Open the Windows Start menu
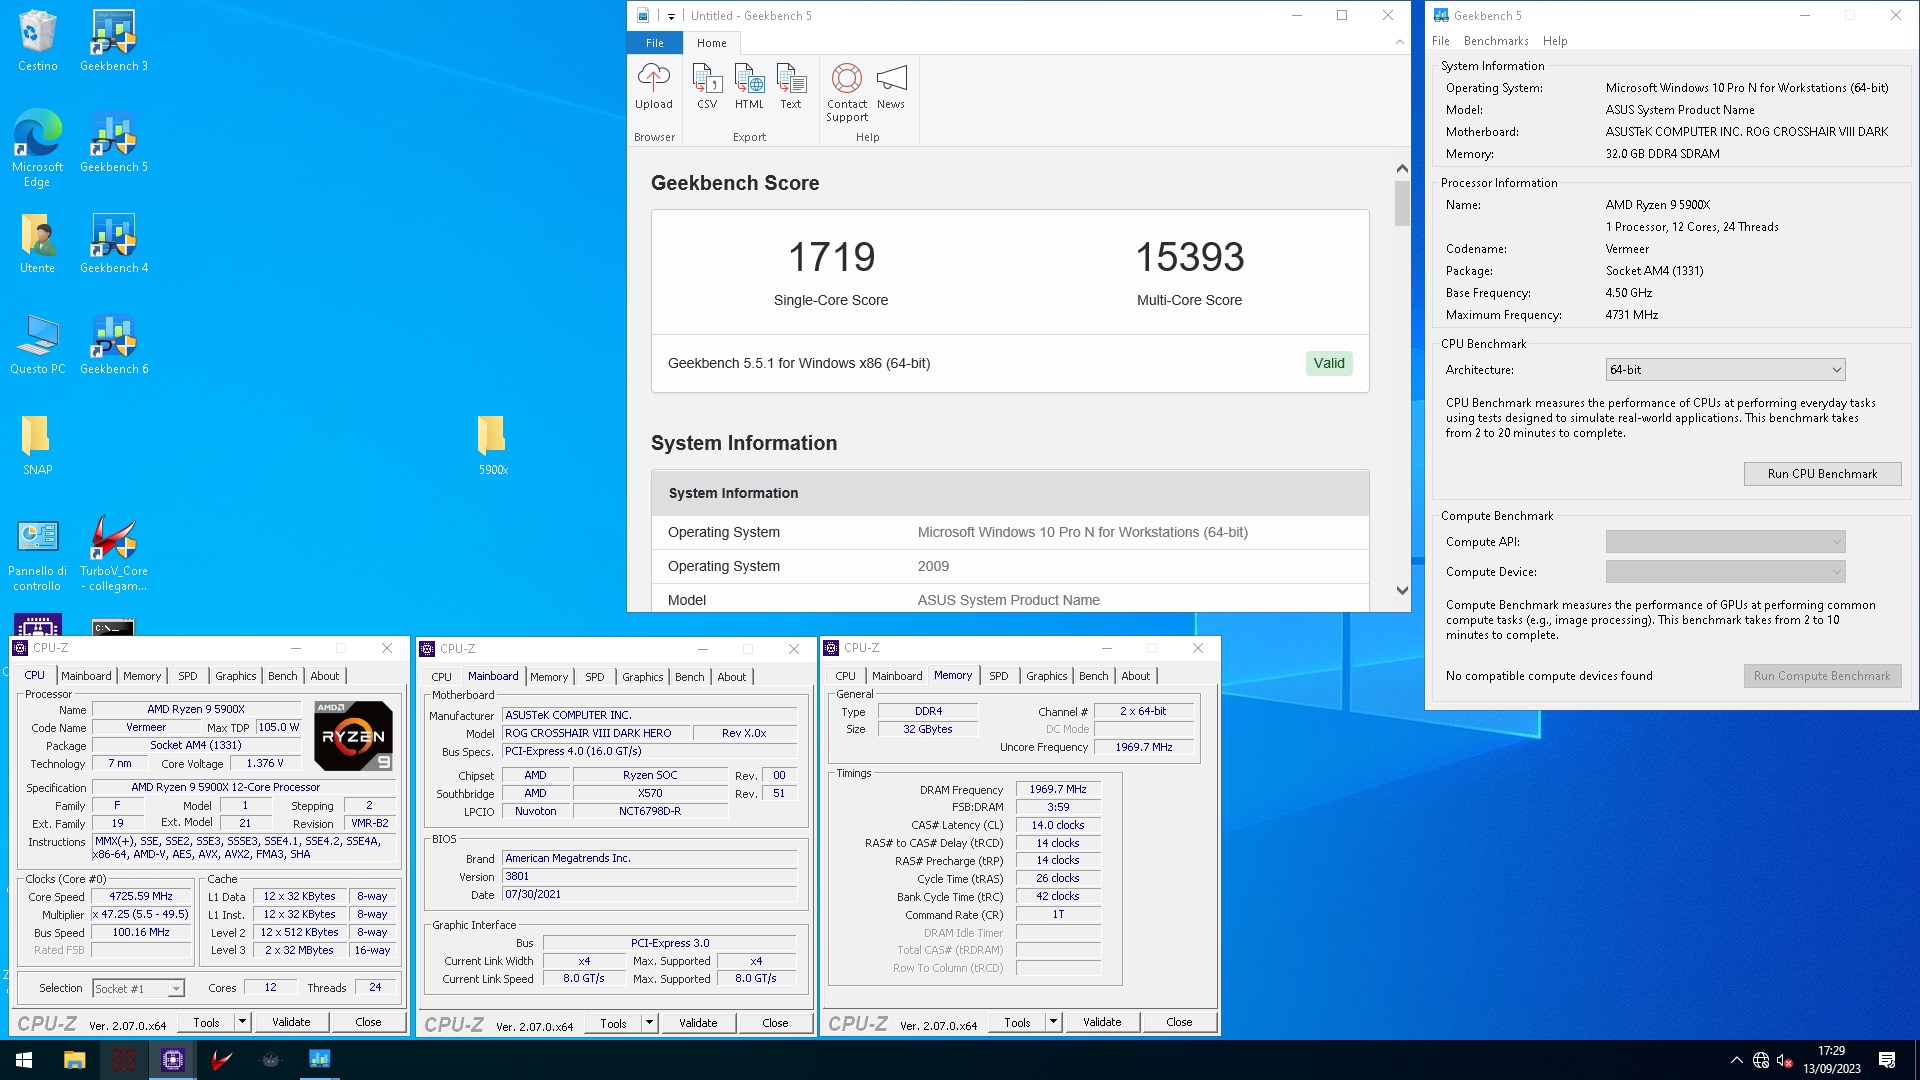Viewport: 1920px width, 1080px height. click(24, 1060)
